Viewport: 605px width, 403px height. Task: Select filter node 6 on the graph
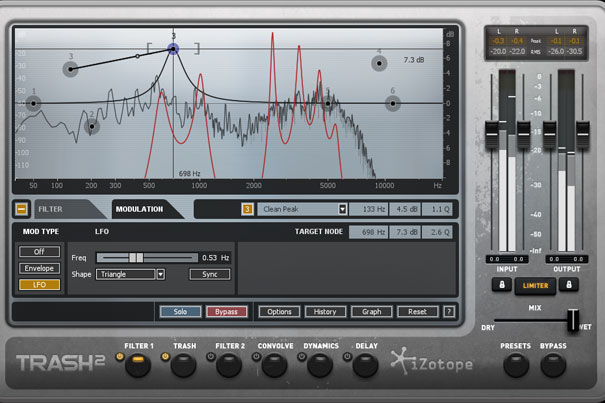point(392,103)
